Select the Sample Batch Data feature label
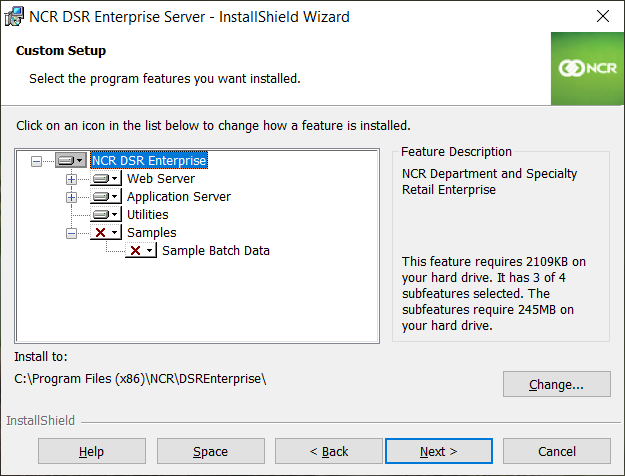The height and width of the screenshot is (476, 625). click(x=216, y=250)
